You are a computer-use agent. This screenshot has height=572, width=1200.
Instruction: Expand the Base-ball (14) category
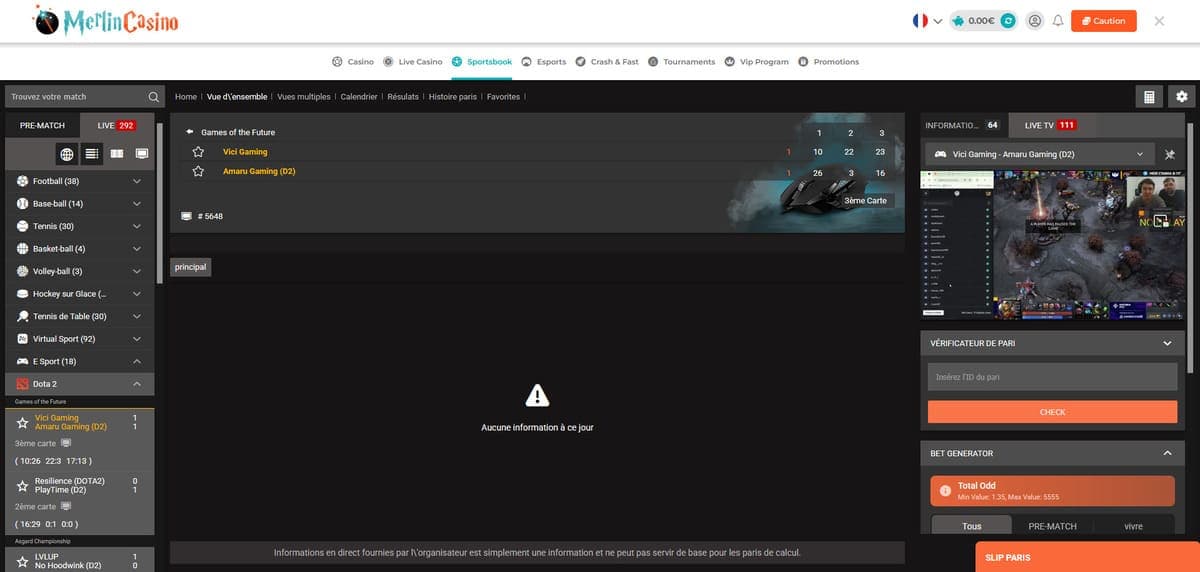click(137, 204)
